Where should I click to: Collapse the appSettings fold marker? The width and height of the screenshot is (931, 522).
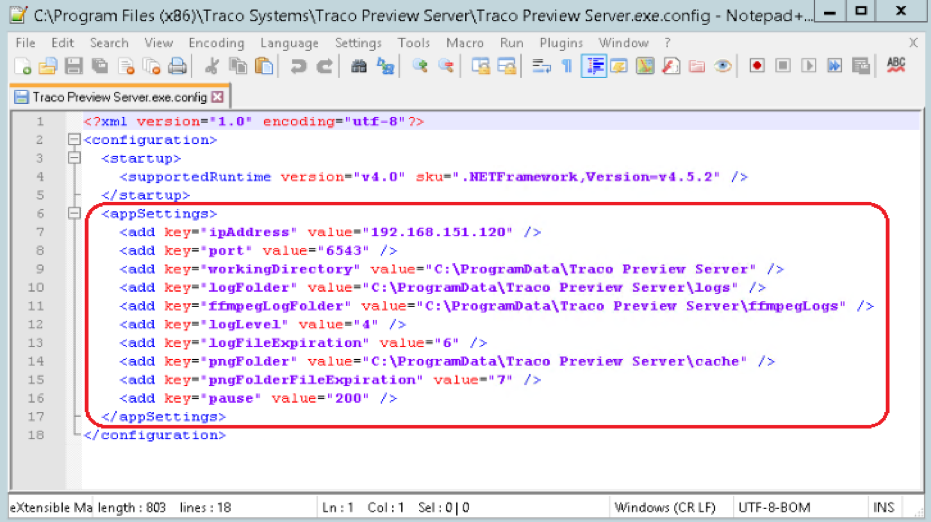coord(74,213)
